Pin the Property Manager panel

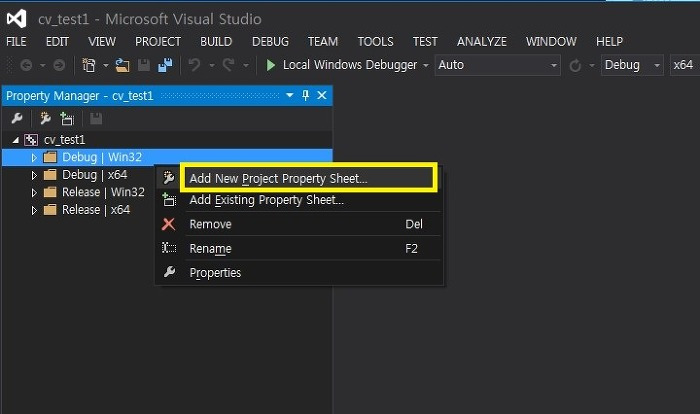(x=305, y=95)
